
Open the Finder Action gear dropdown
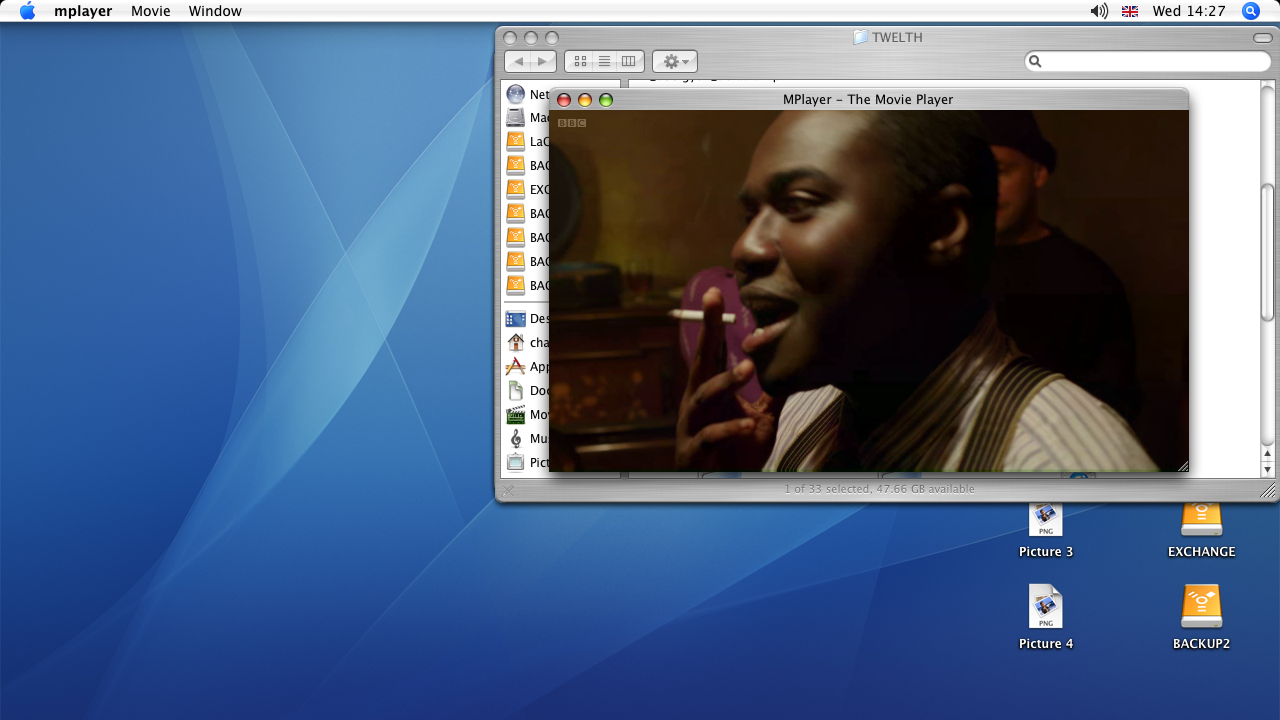(x=675, y=61)
